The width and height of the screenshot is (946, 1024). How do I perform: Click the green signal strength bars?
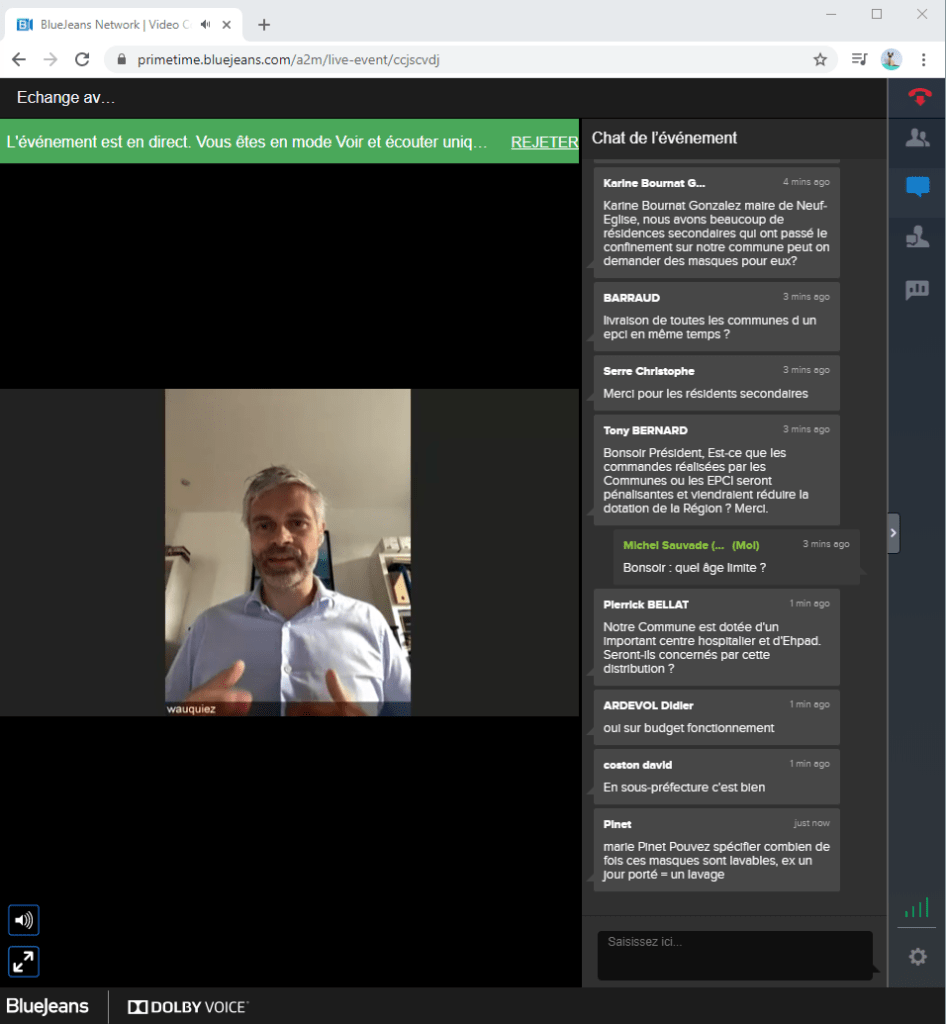click(916, 908)
